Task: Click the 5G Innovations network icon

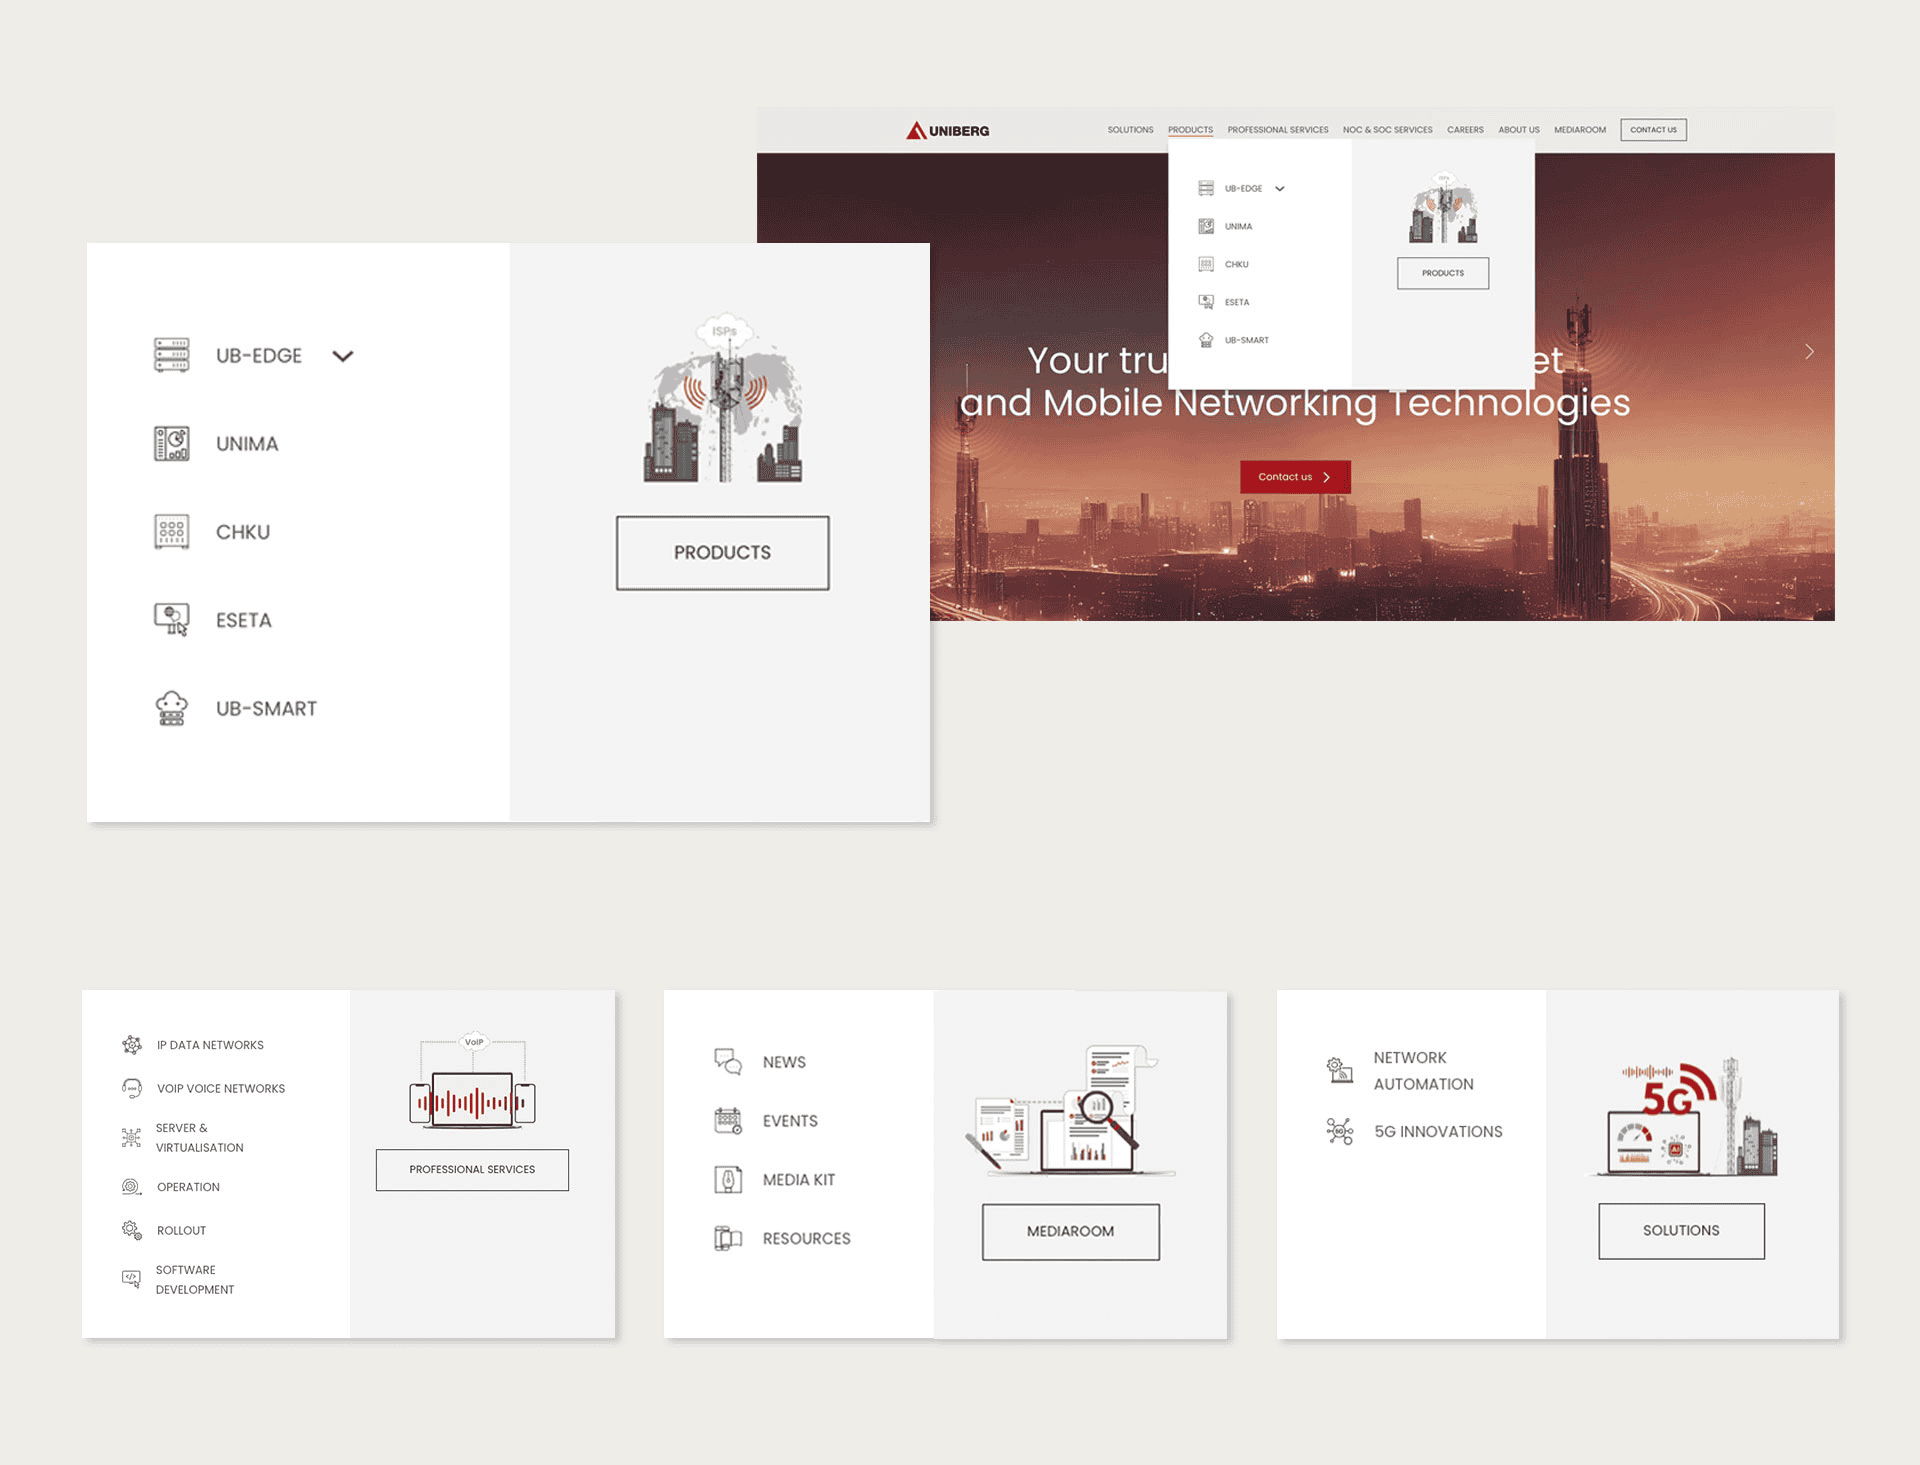Action: pos(1339,1131)
